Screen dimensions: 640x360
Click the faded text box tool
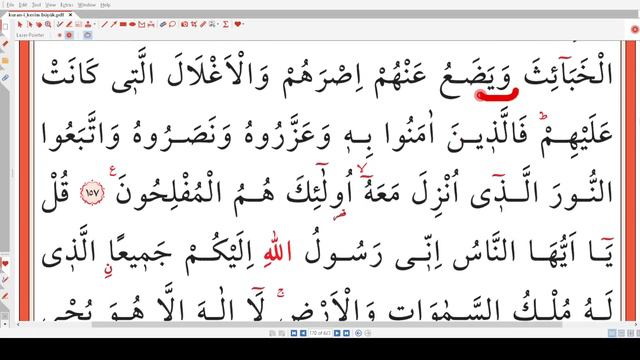78,25
